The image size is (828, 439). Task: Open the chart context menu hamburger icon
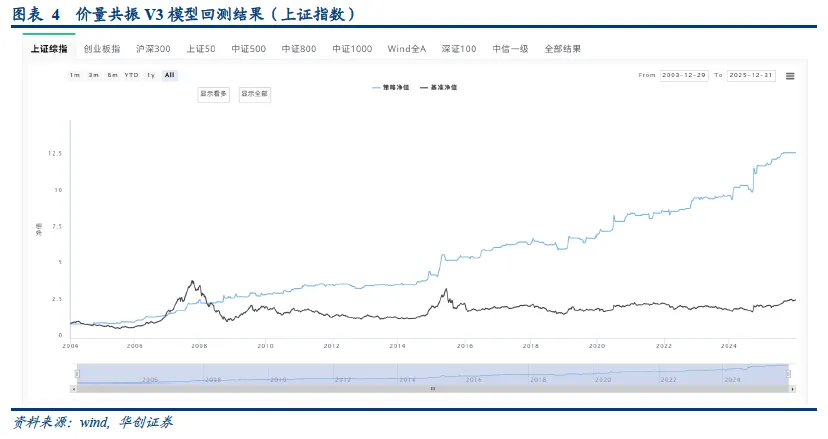pyautogui.click(x=790, y=76)
